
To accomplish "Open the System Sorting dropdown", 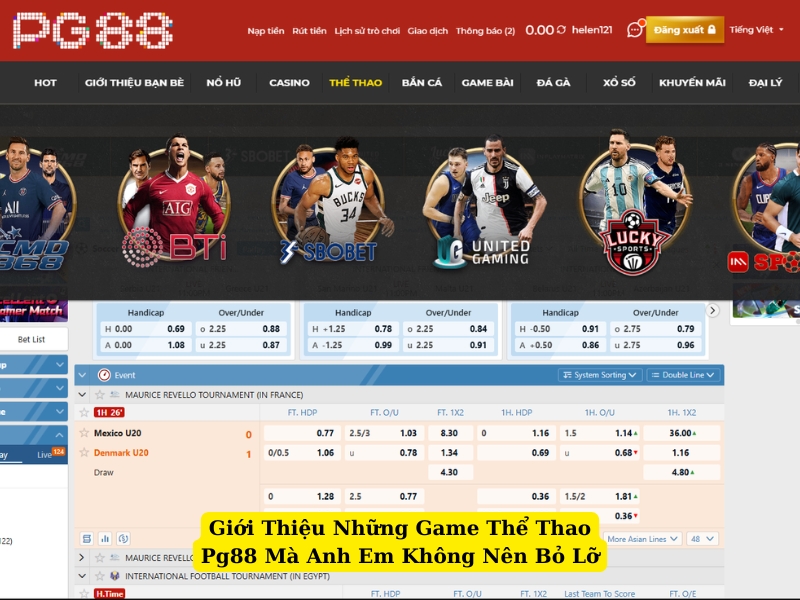I will (600, 375).
